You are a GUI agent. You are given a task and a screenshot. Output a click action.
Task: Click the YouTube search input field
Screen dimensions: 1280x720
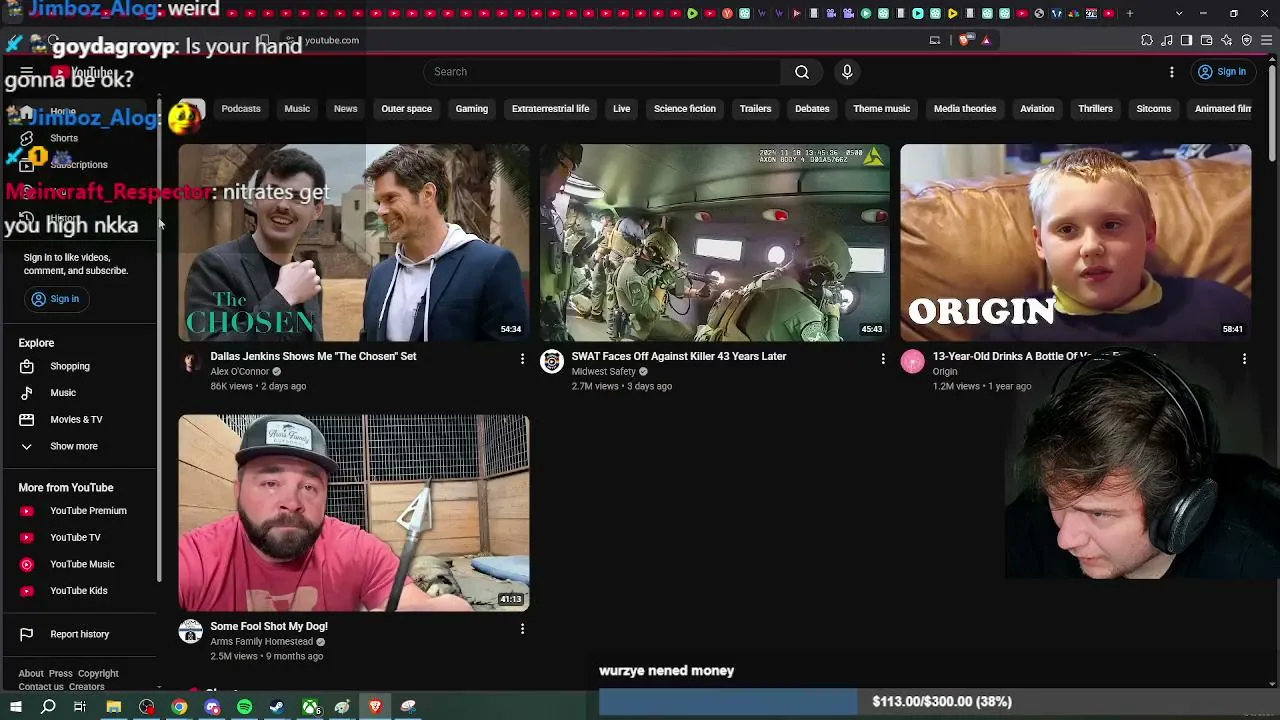click(x=602, y=72)
